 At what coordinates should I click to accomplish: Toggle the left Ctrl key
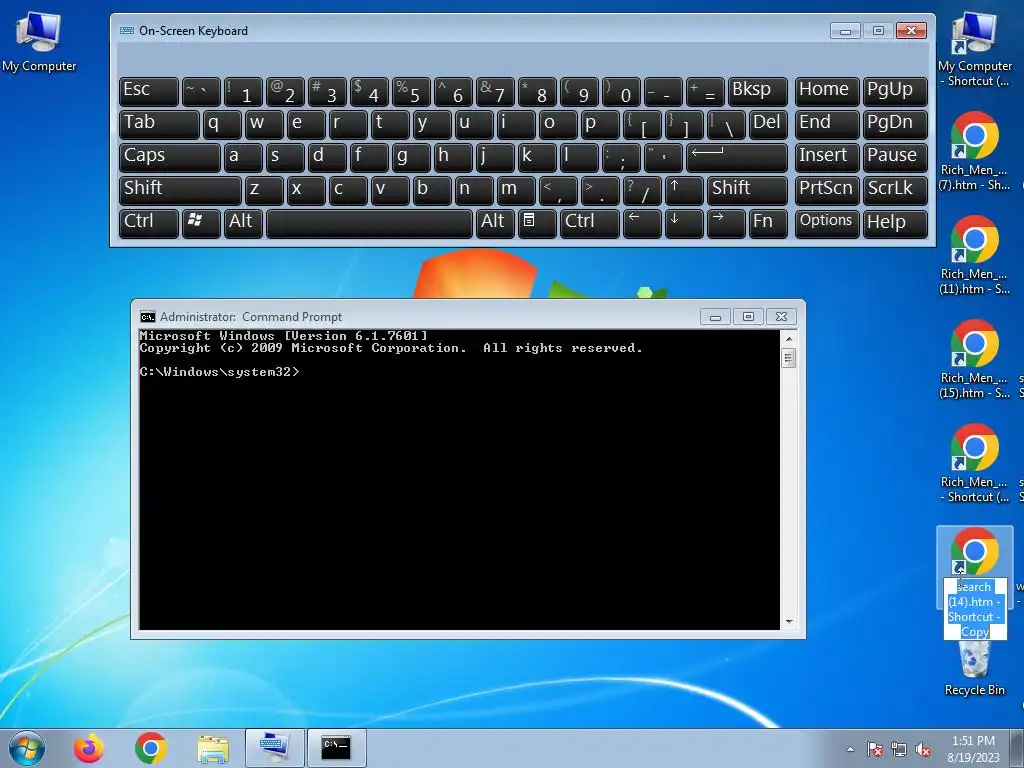[149, 223]
